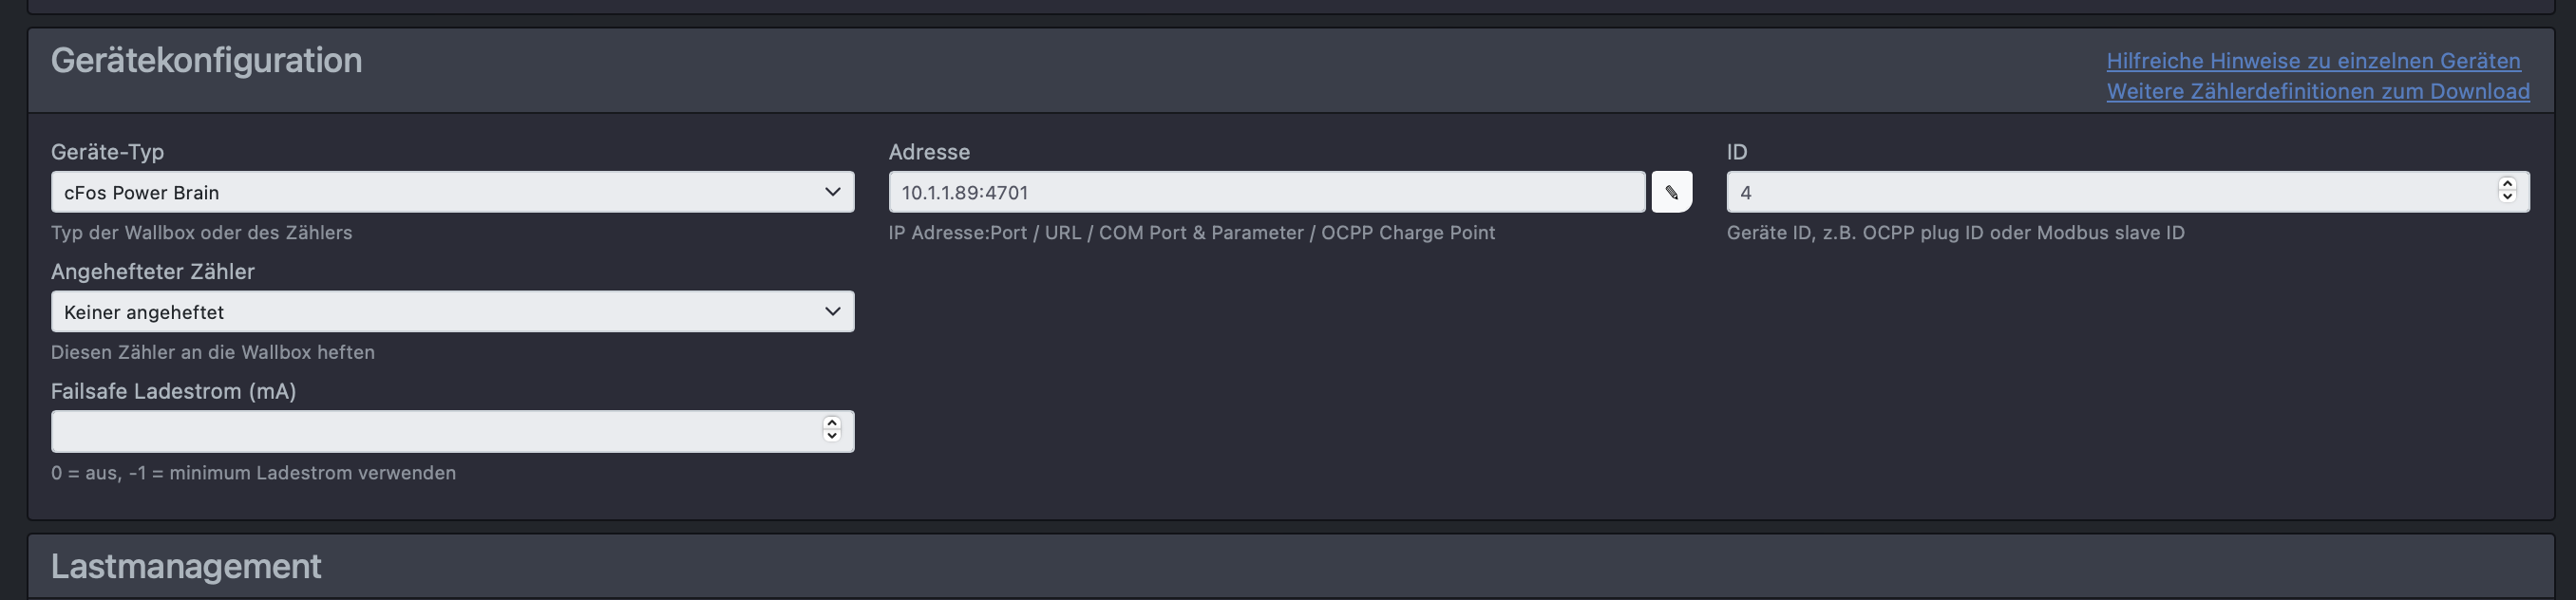This screenshot has width=2576, height=600.
Task: Increase the ID value with the up arrow
Action: point(2506,184)
